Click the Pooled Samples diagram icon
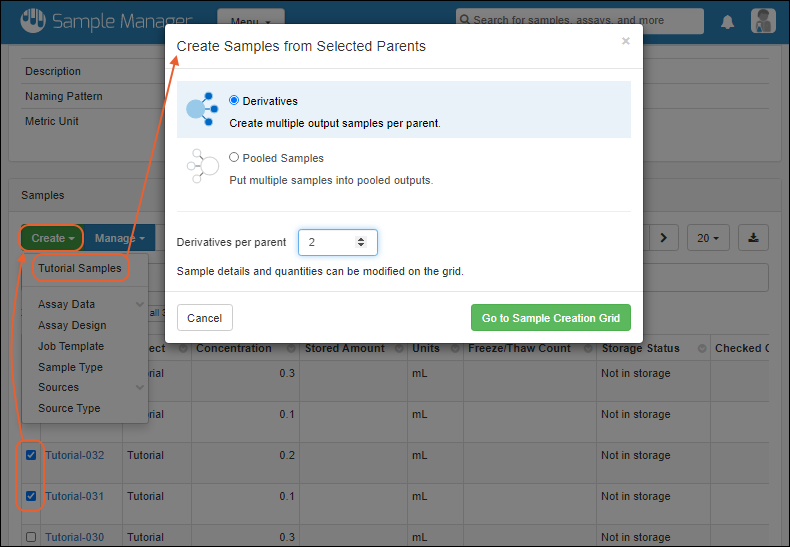The width and height of the screenshot is (790, 547). [x=201, y=166]
